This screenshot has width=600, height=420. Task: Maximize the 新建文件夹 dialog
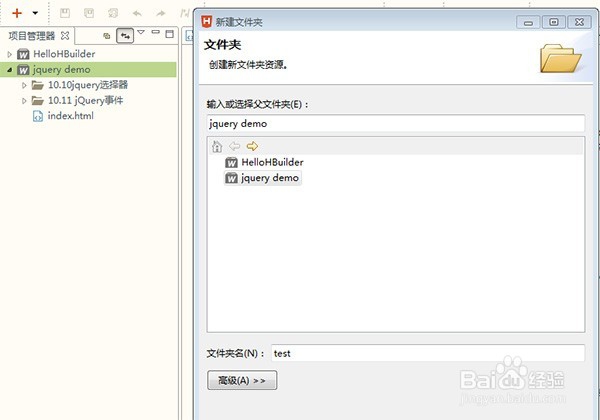coord(553,22)
